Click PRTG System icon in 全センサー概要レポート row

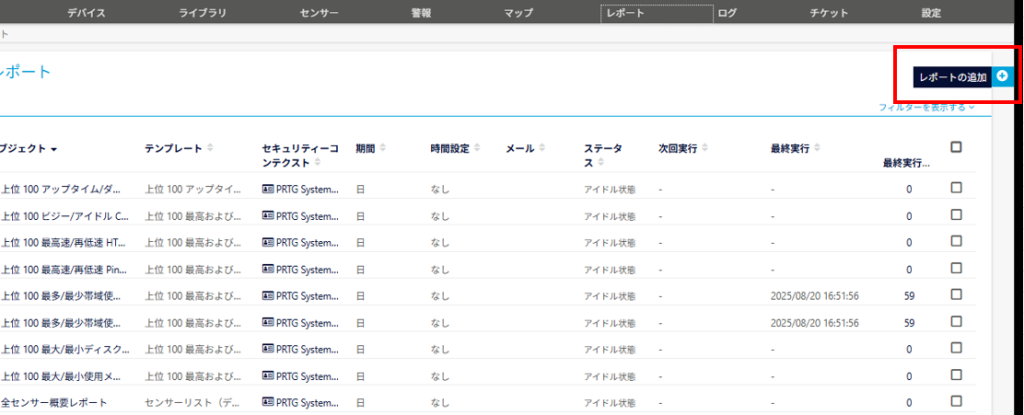(x=268, y=402)
